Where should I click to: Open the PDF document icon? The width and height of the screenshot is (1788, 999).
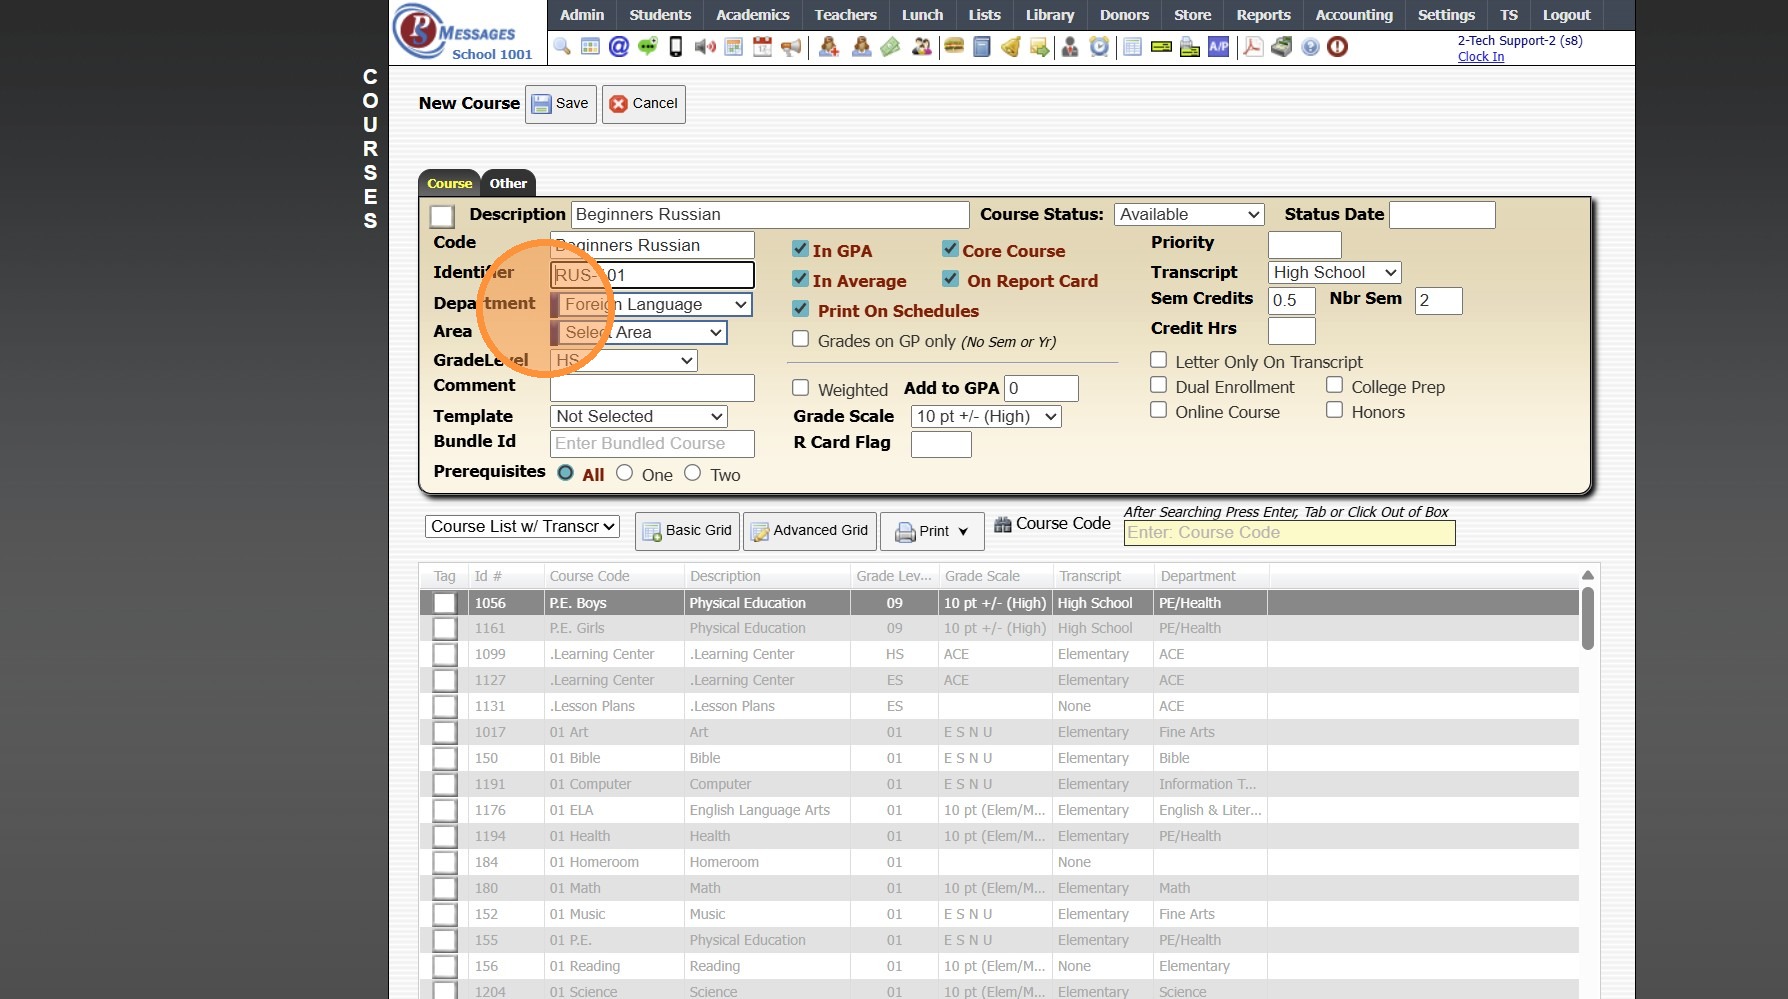(1252, 47)
